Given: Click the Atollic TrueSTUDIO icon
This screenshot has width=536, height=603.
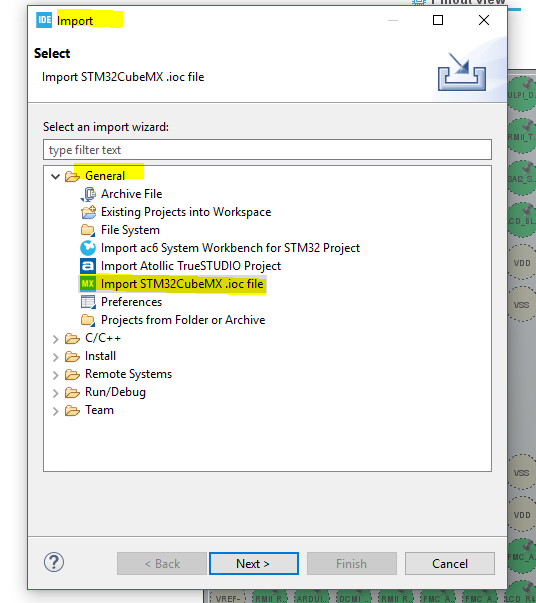Looking at the screenshot, I should tap(88, 266).
